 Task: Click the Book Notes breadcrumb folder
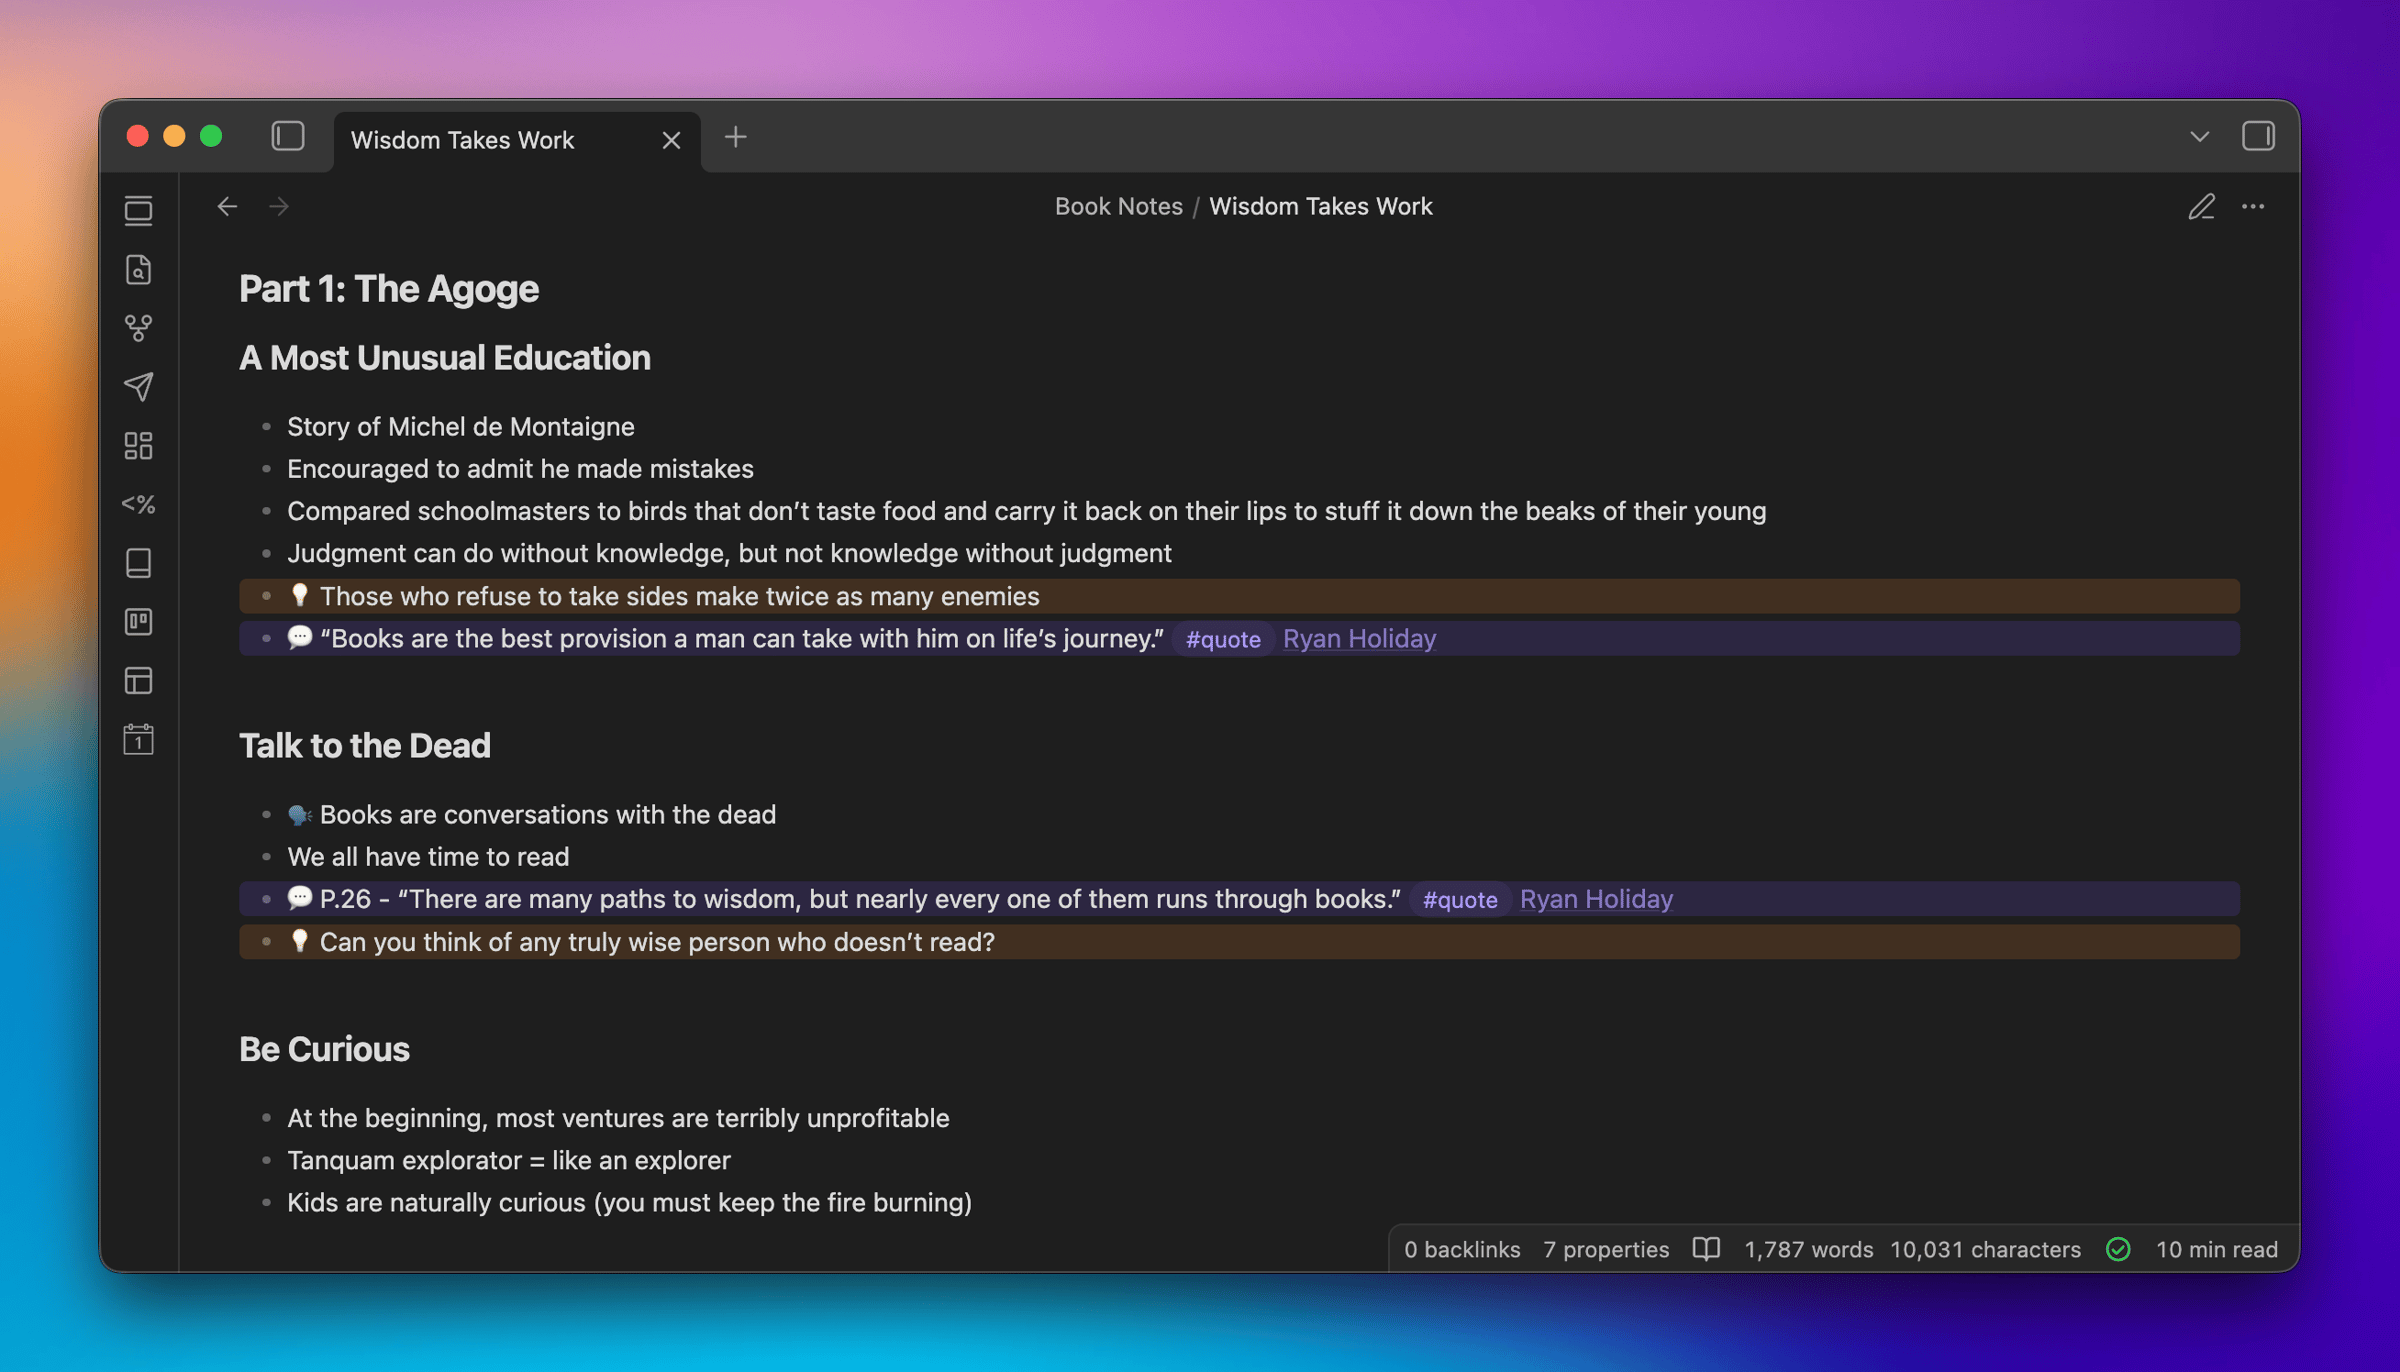(x=1118, y=206)
